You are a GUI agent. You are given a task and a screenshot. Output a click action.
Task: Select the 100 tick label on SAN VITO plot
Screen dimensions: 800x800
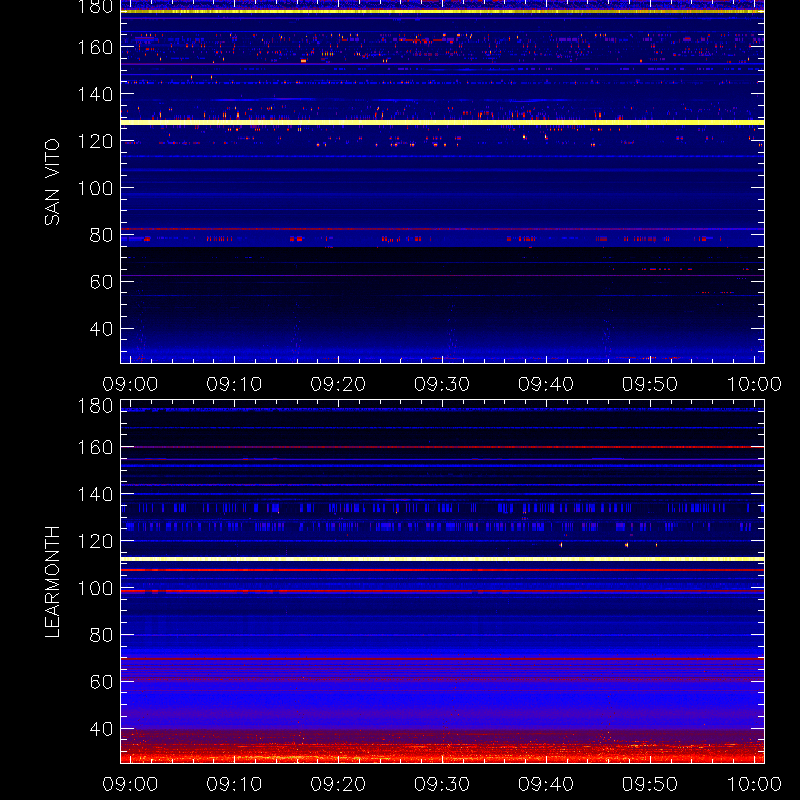click(95, 188)
